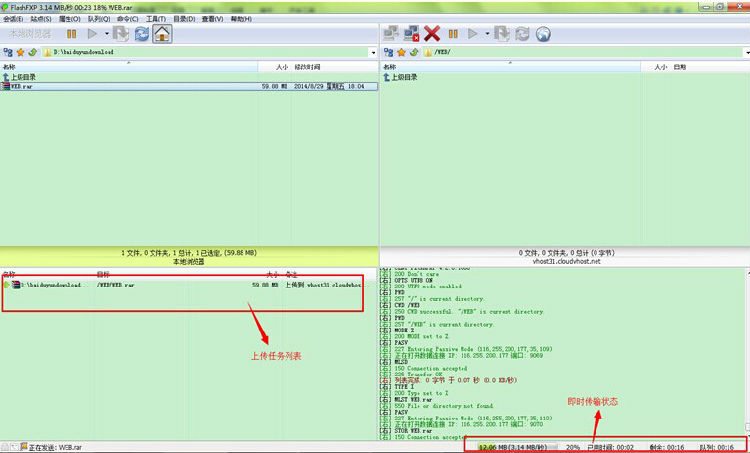
Task: Open local path D:\baiduyundownload dropdown
Action: coord(372,52)
